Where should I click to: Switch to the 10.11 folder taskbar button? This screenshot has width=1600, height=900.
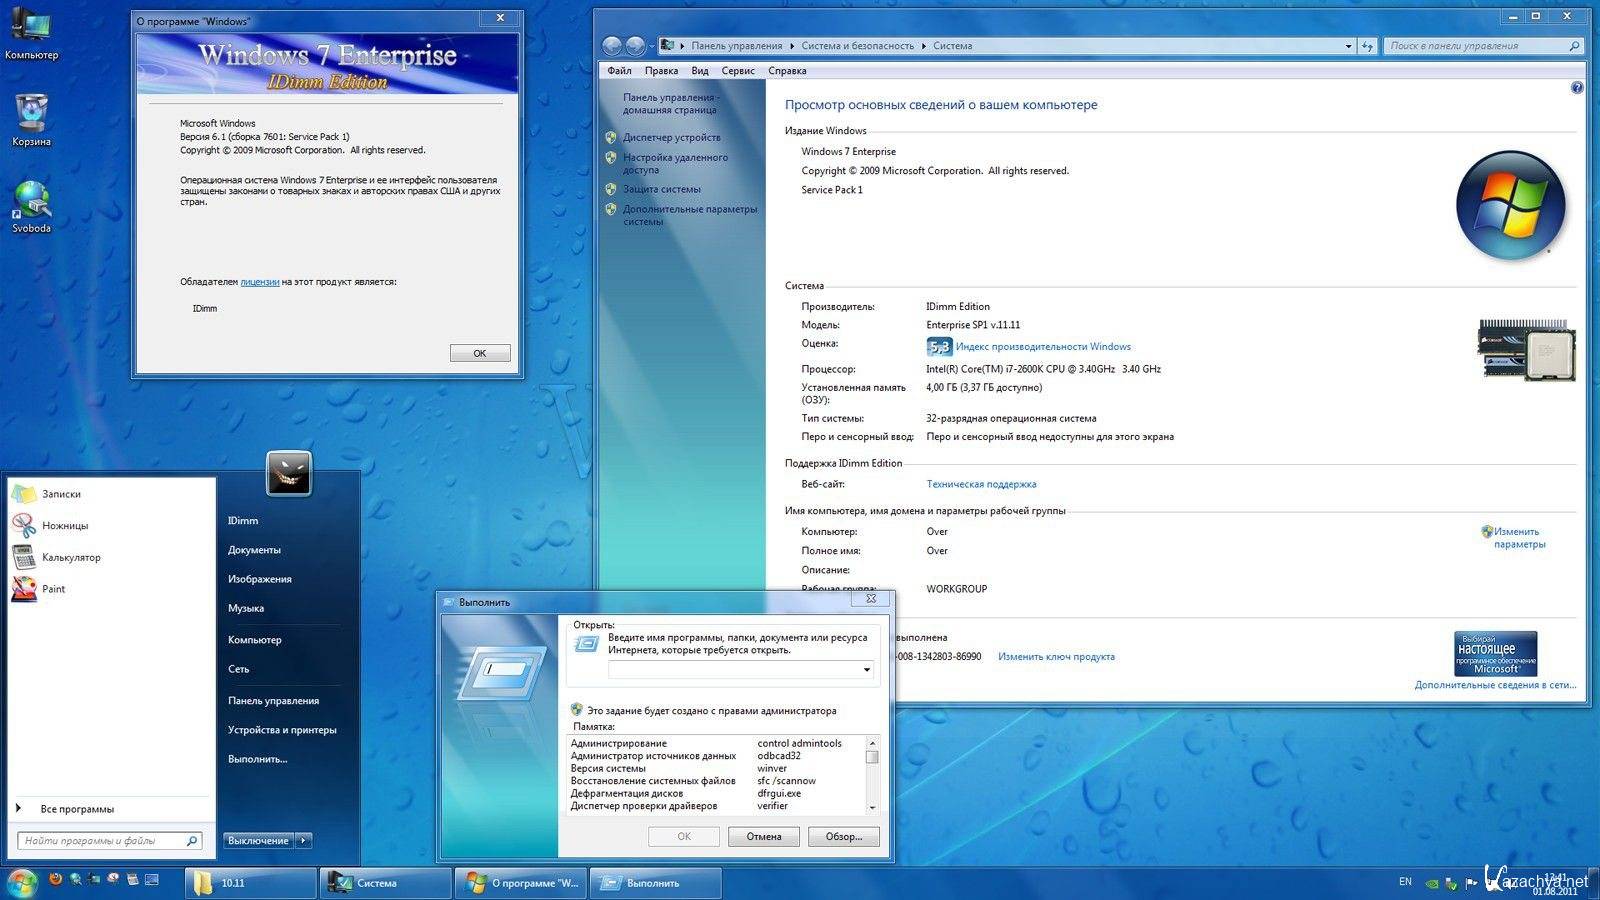(x=251, y=883)
